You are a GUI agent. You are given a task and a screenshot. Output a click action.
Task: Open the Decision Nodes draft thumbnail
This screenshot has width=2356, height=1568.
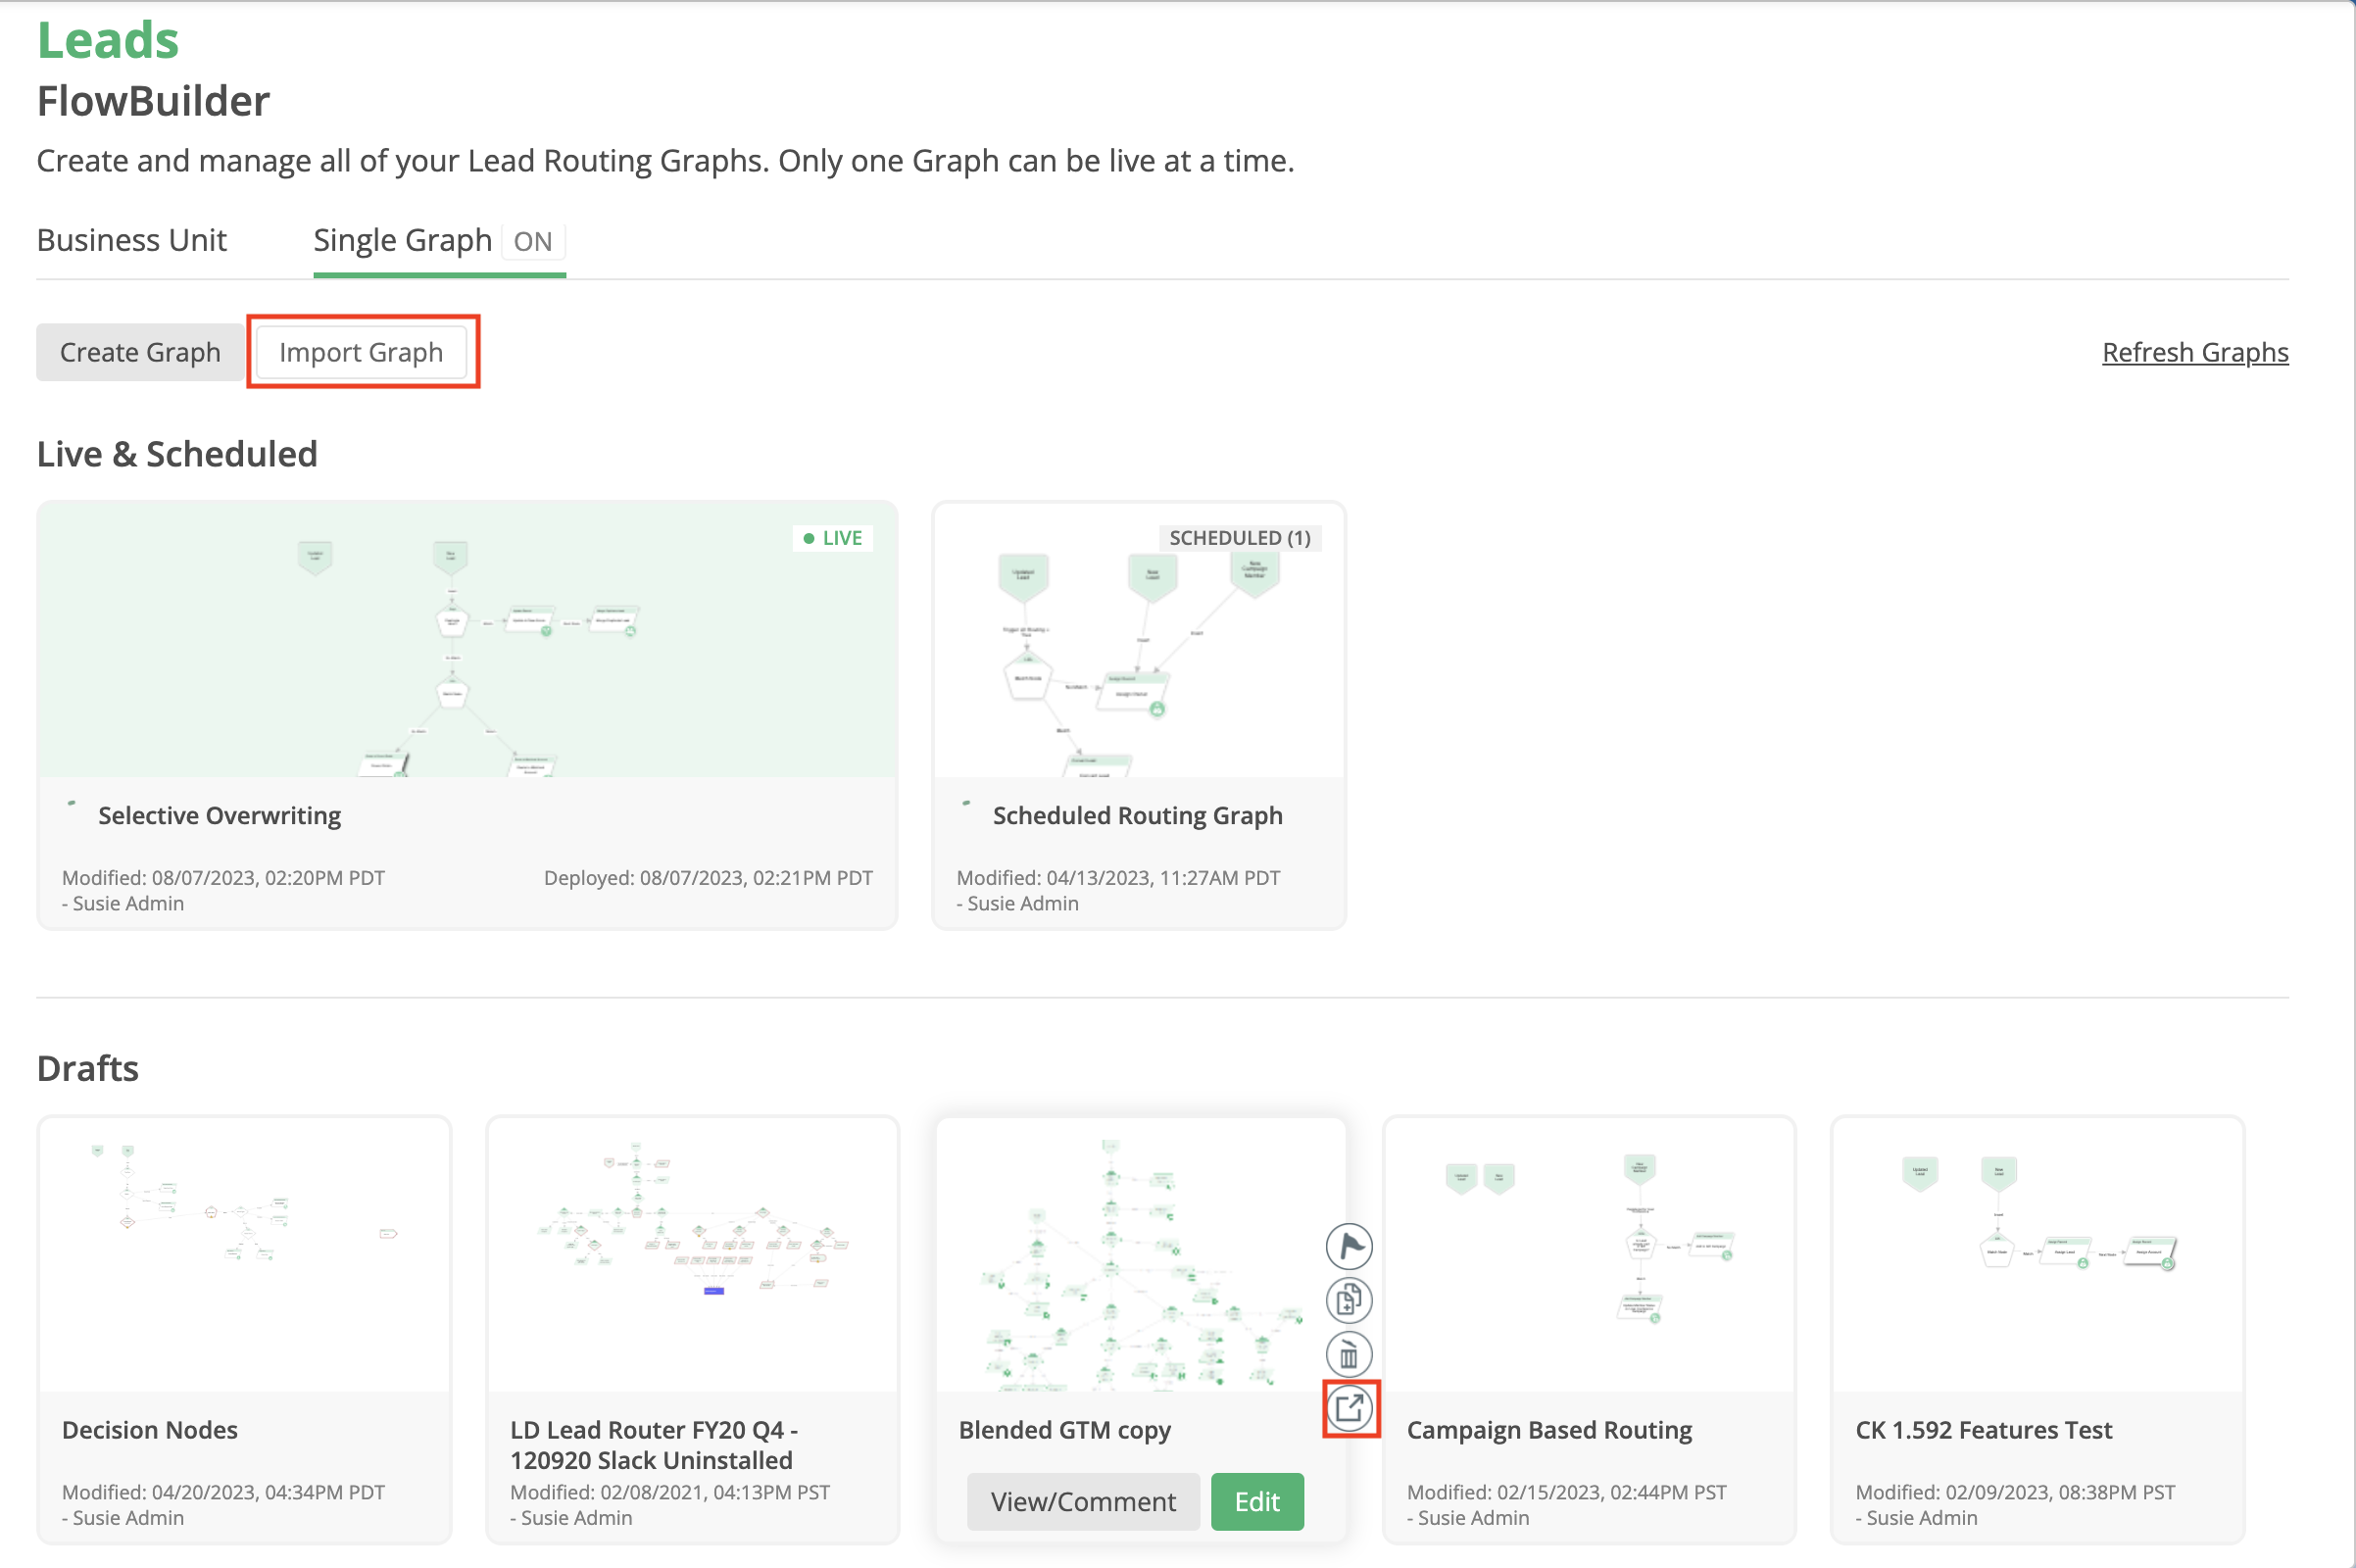pos(244,1254)
